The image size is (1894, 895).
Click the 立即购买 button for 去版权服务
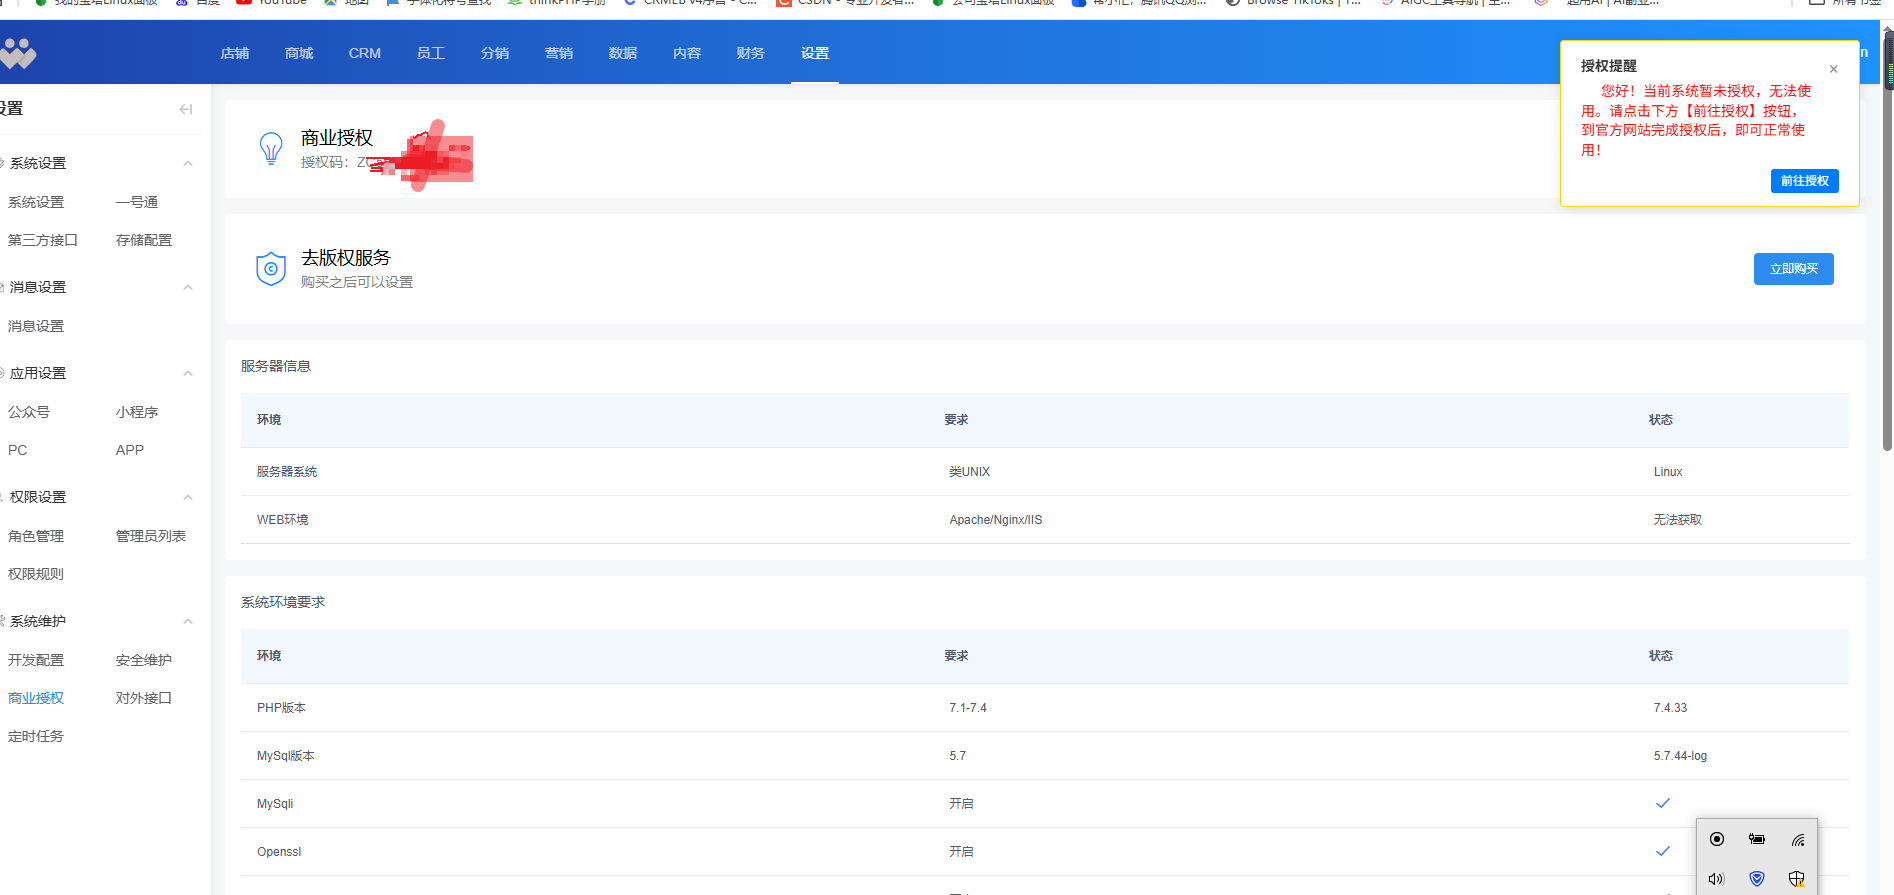[1794, 269]
